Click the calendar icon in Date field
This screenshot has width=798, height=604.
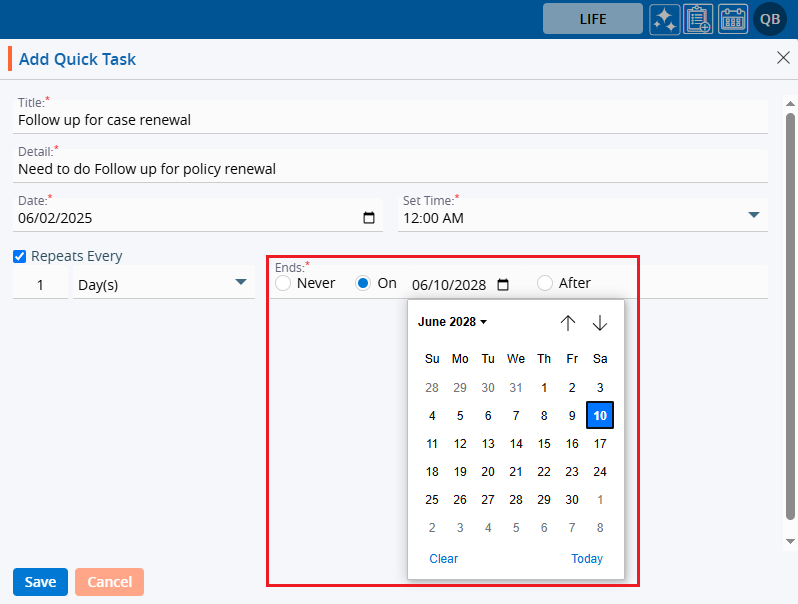pos(369,218)
